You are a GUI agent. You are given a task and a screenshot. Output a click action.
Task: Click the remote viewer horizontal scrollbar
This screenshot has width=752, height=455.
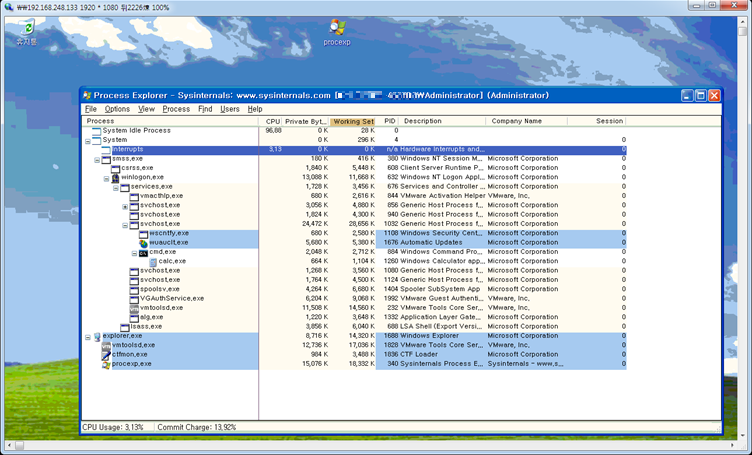pyautogui.click(x=371, y=445)
